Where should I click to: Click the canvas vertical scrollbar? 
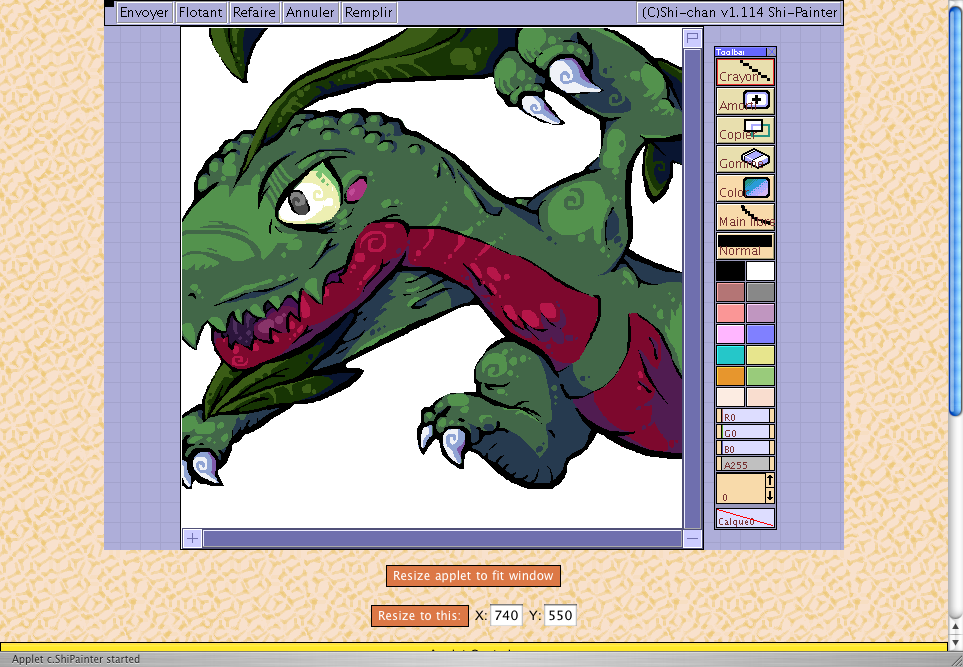click(x=692, y=289)
